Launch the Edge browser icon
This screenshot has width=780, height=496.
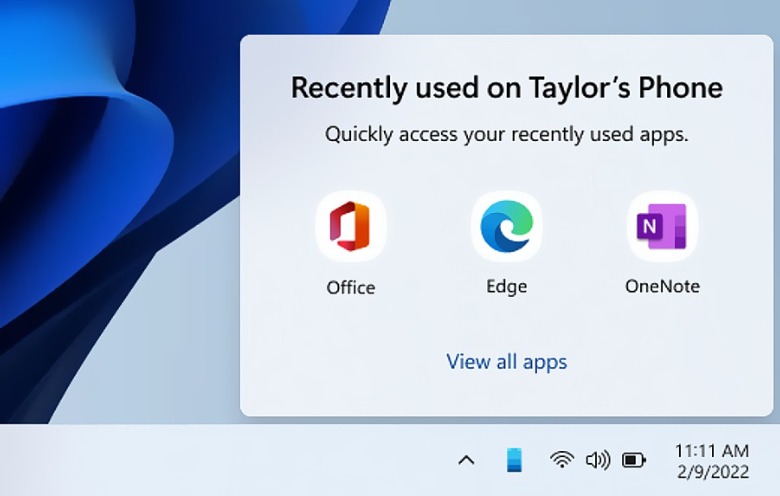click(506, 226)
